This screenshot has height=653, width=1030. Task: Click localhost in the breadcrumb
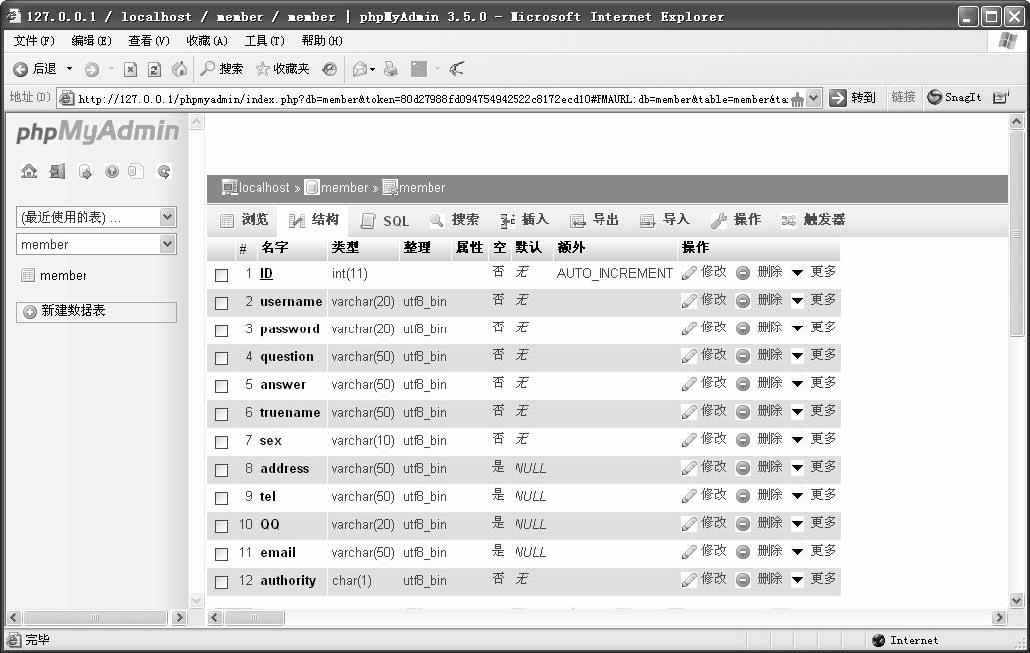pos(263,188)
